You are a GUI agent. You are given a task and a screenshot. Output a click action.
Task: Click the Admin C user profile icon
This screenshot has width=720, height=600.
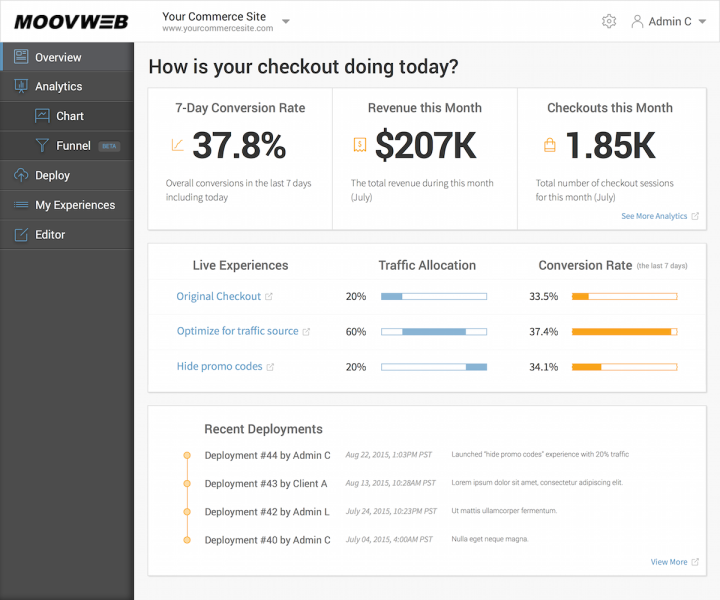click(637, 21)
